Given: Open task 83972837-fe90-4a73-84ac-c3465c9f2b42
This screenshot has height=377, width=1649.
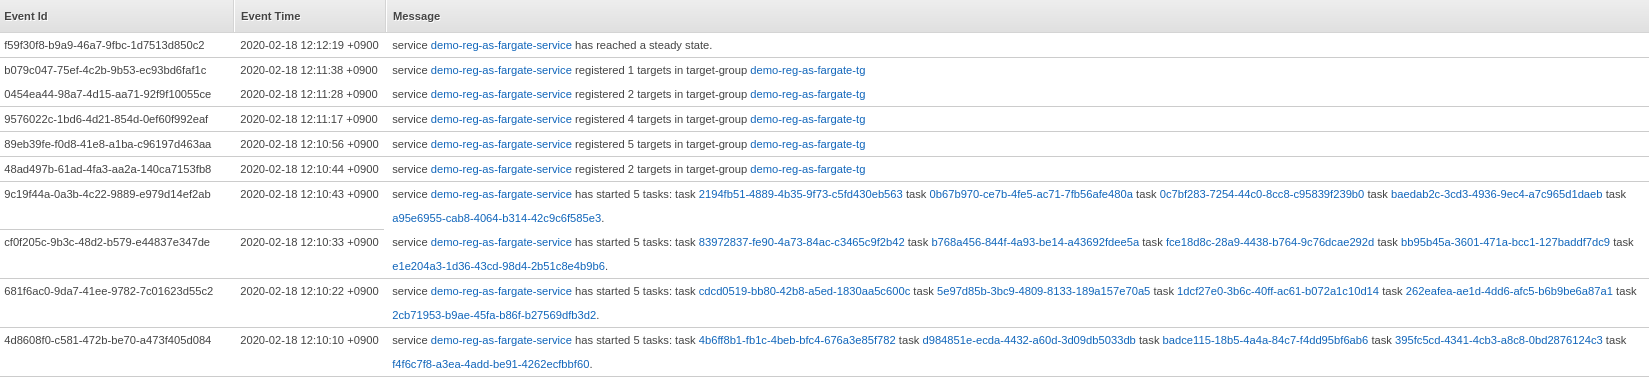Looking at the screenshot, I should click(801, 242).
